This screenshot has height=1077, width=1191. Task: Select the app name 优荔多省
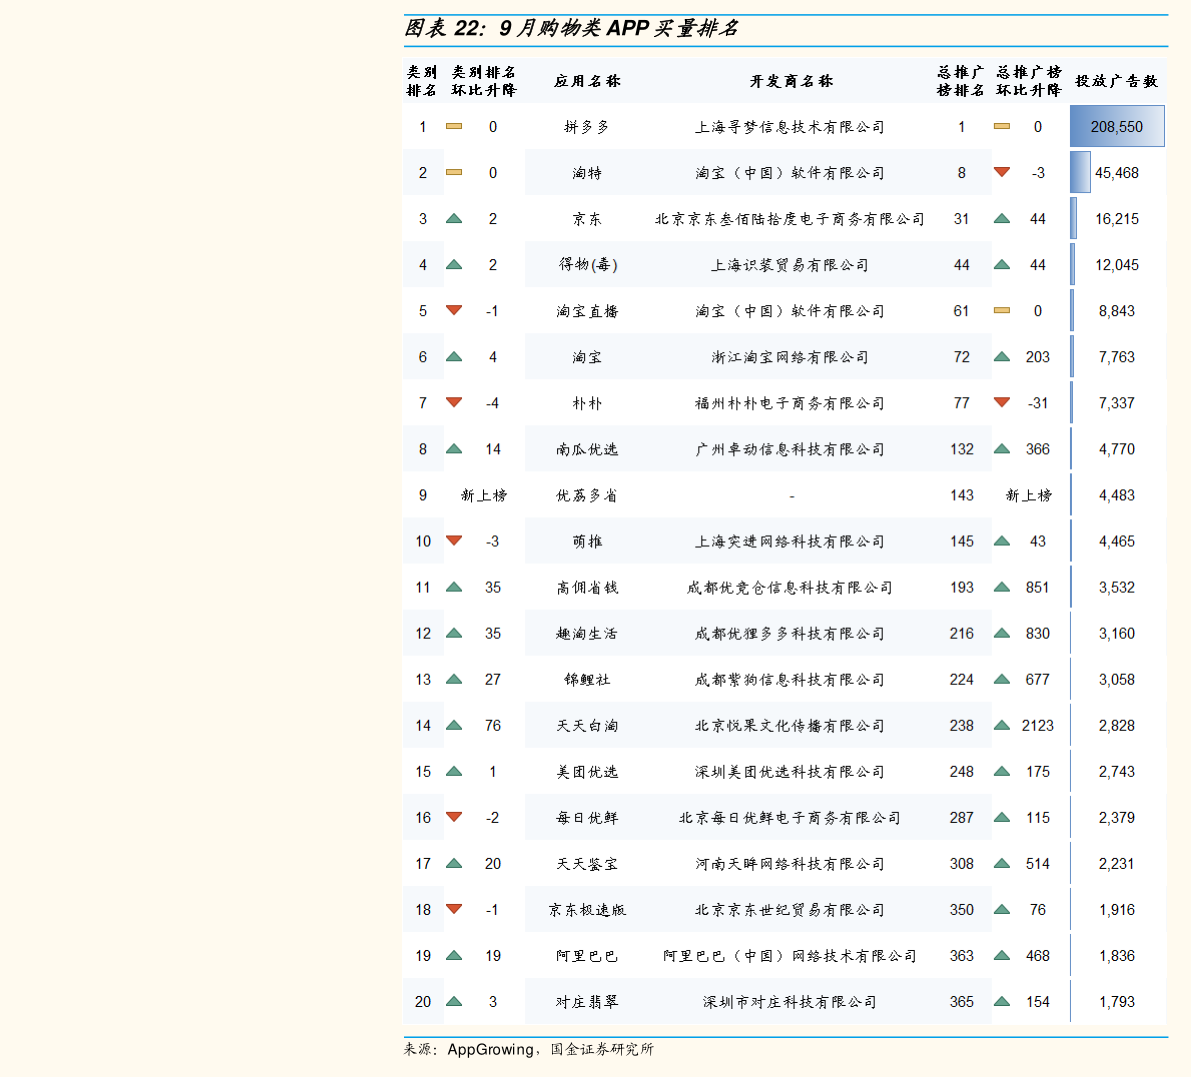pos(587,495)
